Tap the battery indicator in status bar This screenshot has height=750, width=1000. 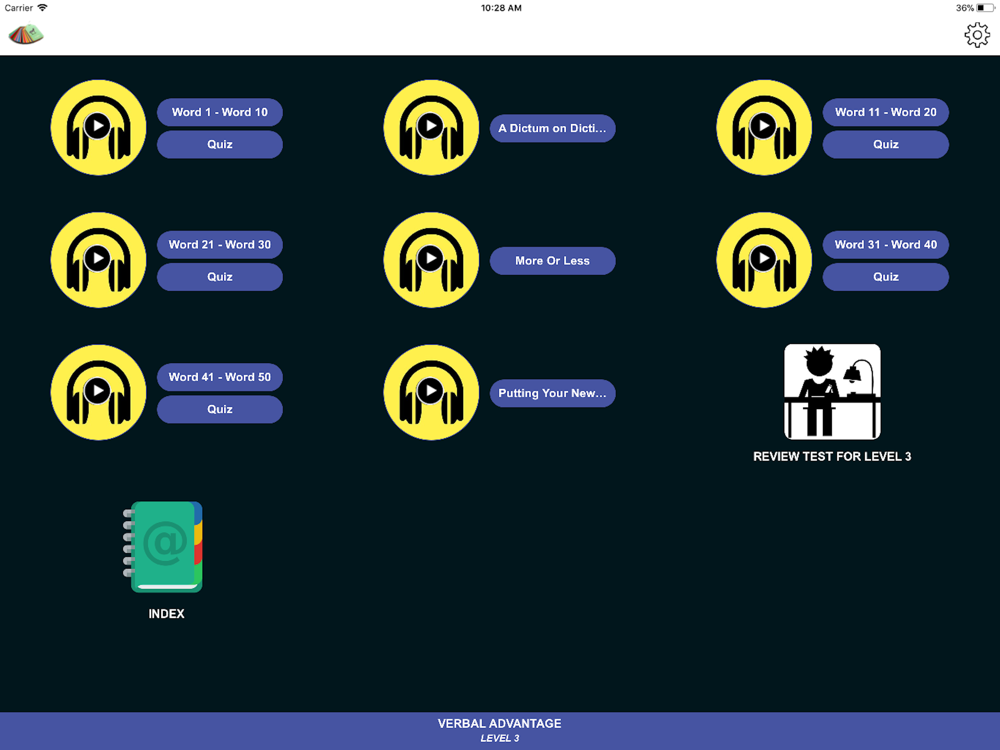click(985, 8)
